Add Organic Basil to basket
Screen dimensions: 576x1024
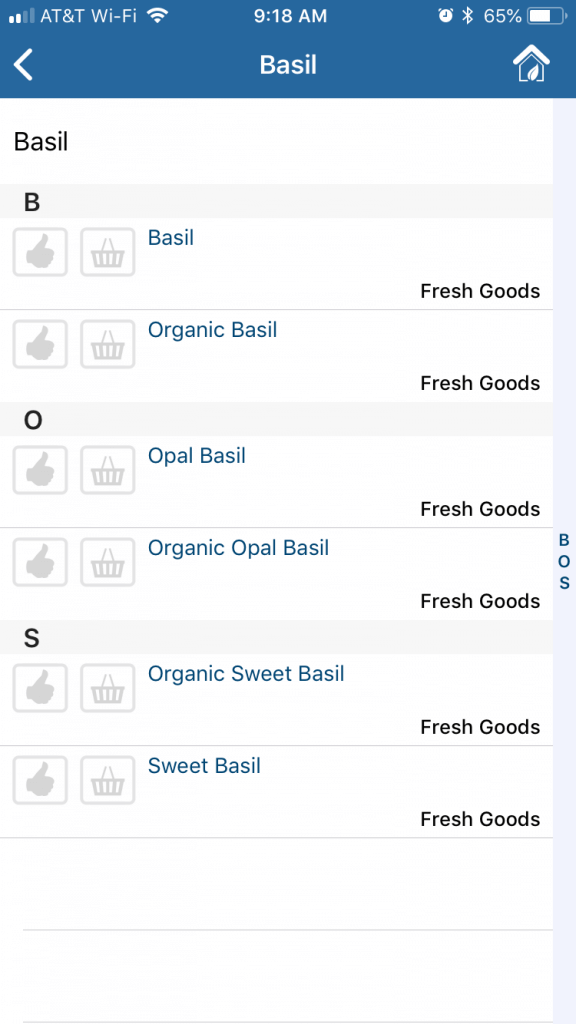[108, 344]
